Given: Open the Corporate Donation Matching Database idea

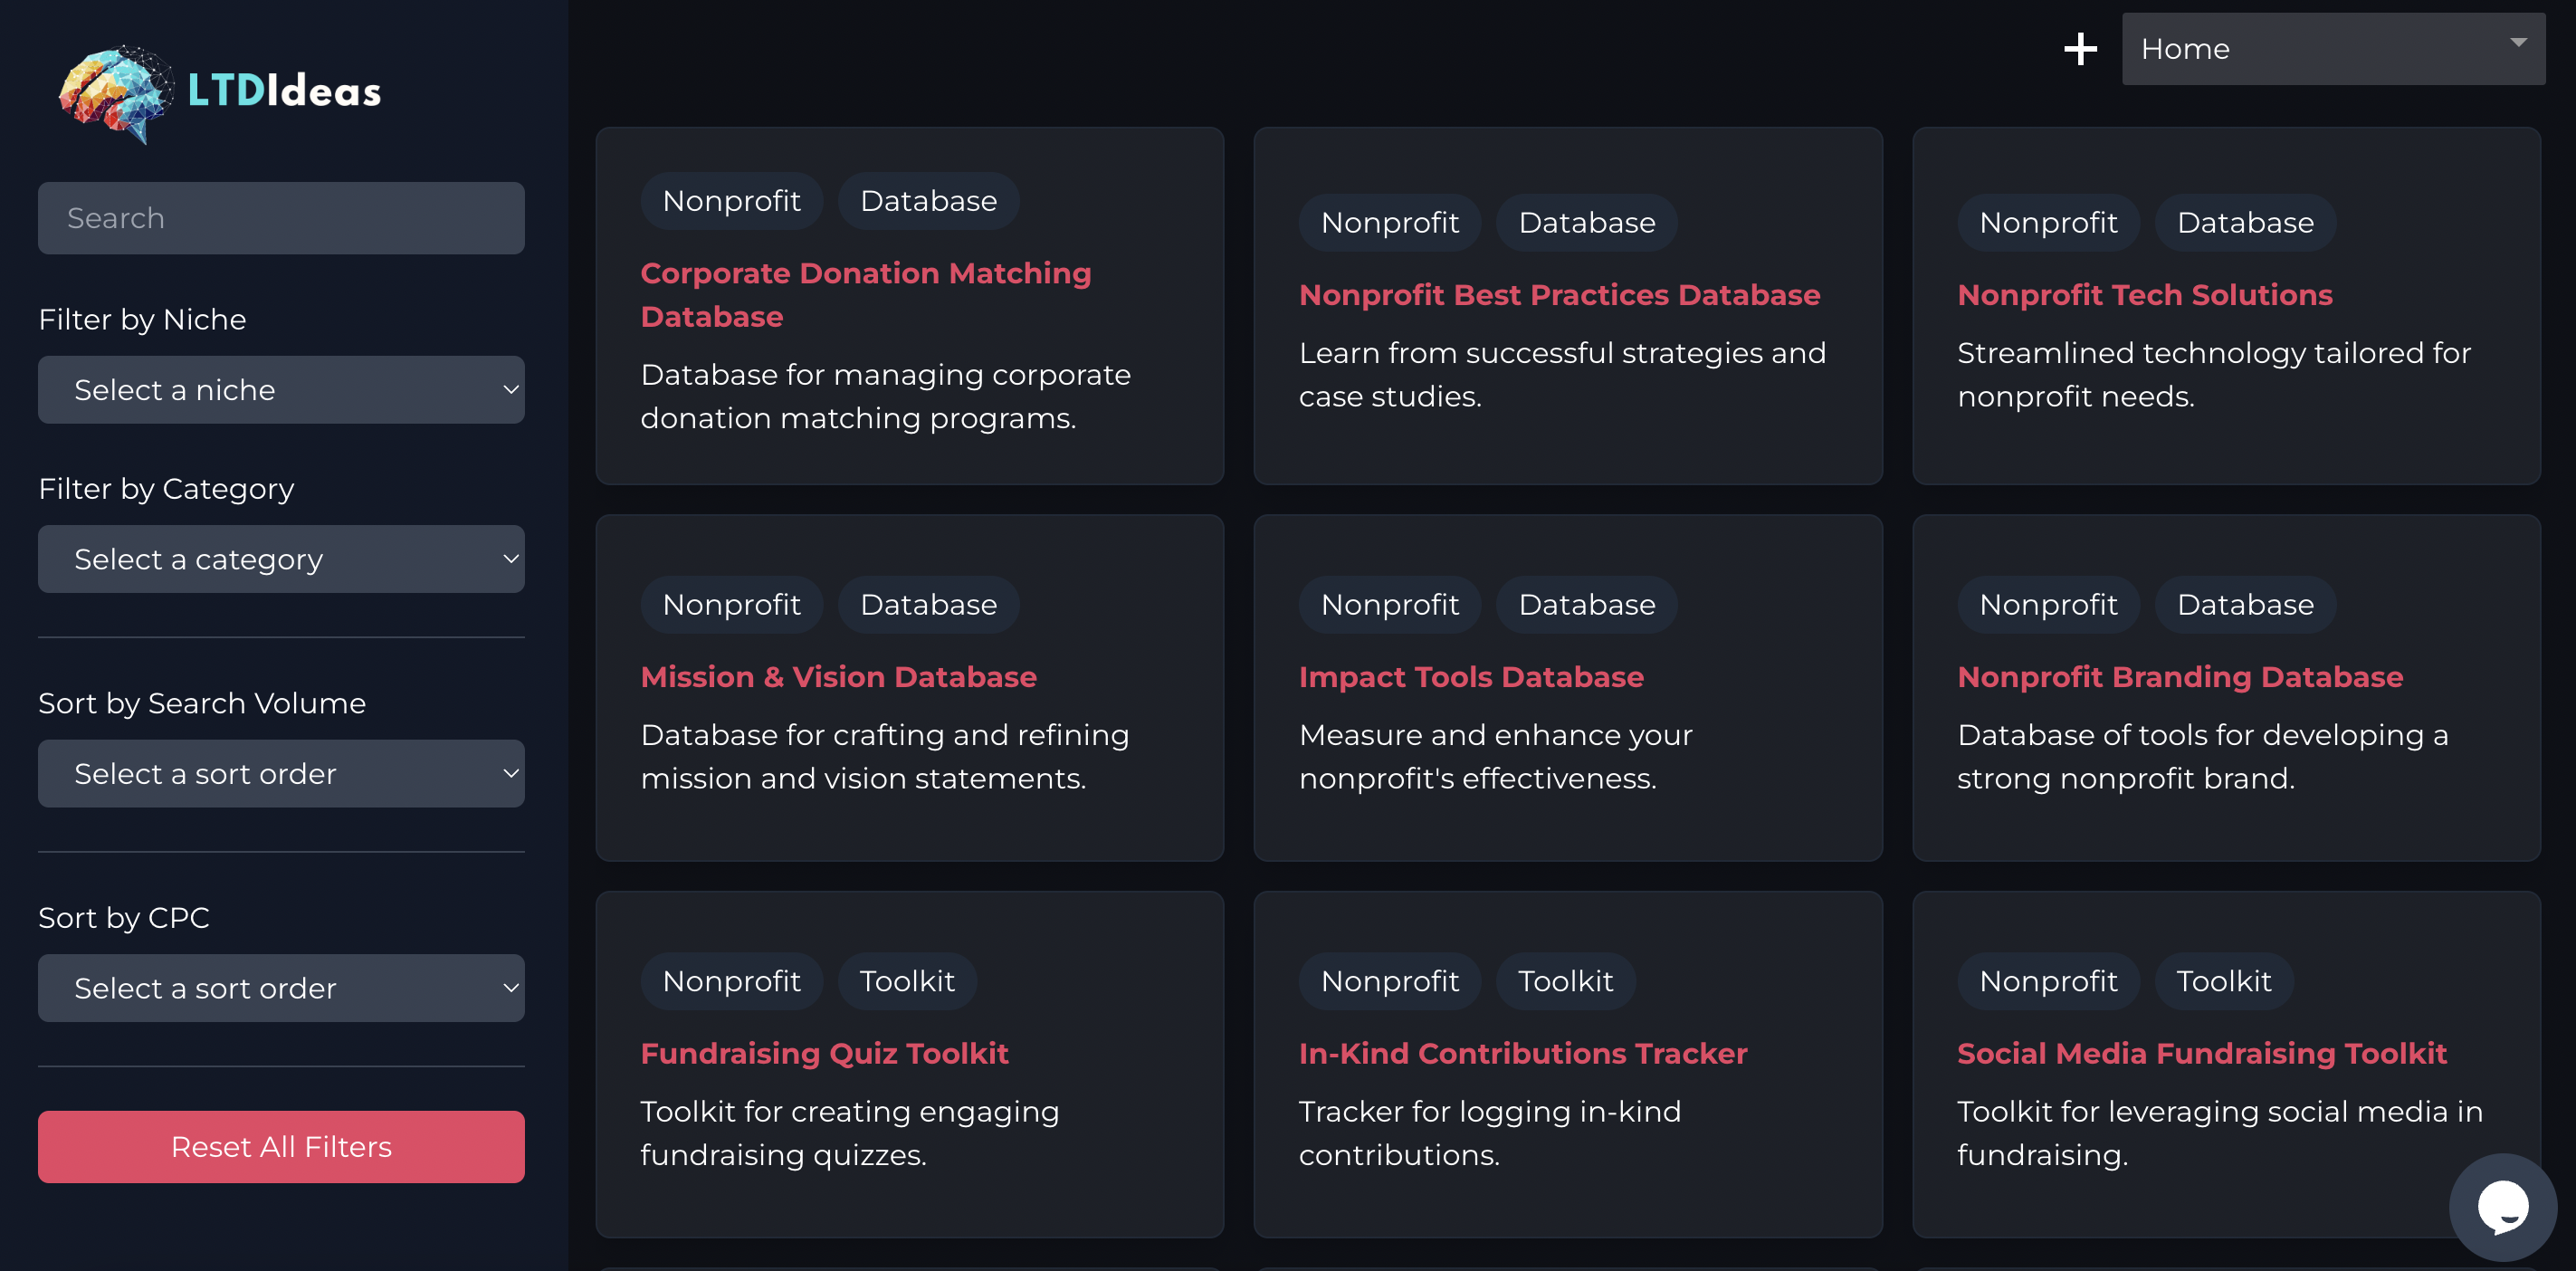Looking at the screenshot, I should tap(865, 295).
